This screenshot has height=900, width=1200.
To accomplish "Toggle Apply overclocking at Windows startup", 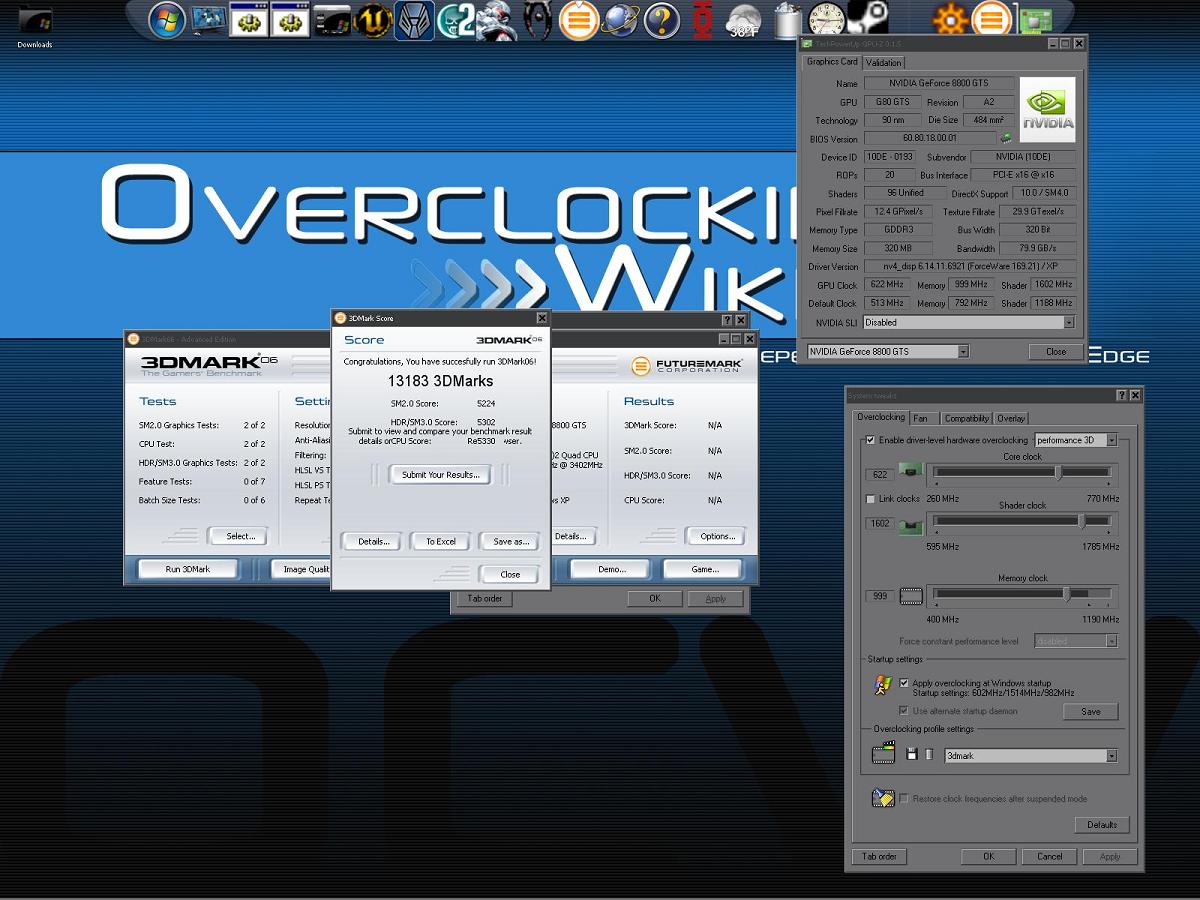I will click(904, 683).
